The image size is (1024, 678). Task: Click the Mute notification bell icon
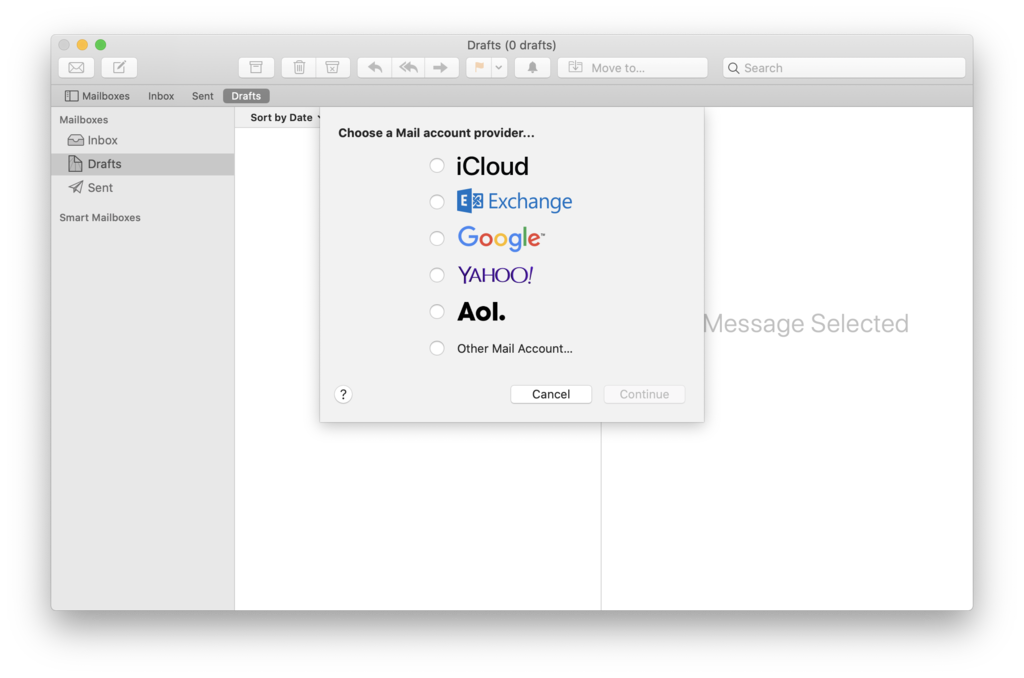pyautogui.click(x=532, y=67)
